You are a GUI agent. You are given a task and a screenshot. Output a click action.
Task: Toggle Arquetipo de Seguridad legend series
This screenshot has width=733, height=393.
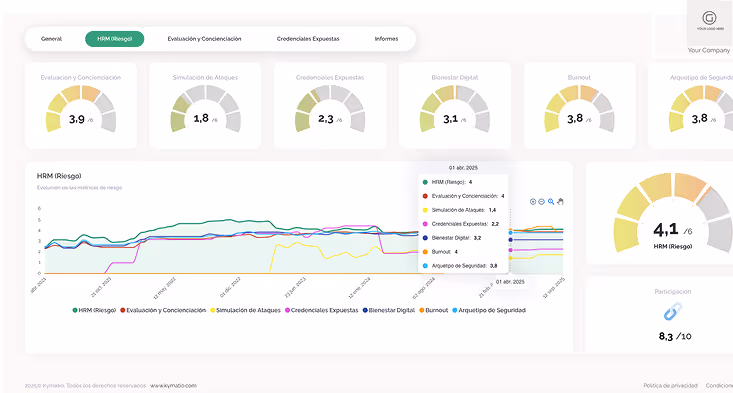coord(489,310)
